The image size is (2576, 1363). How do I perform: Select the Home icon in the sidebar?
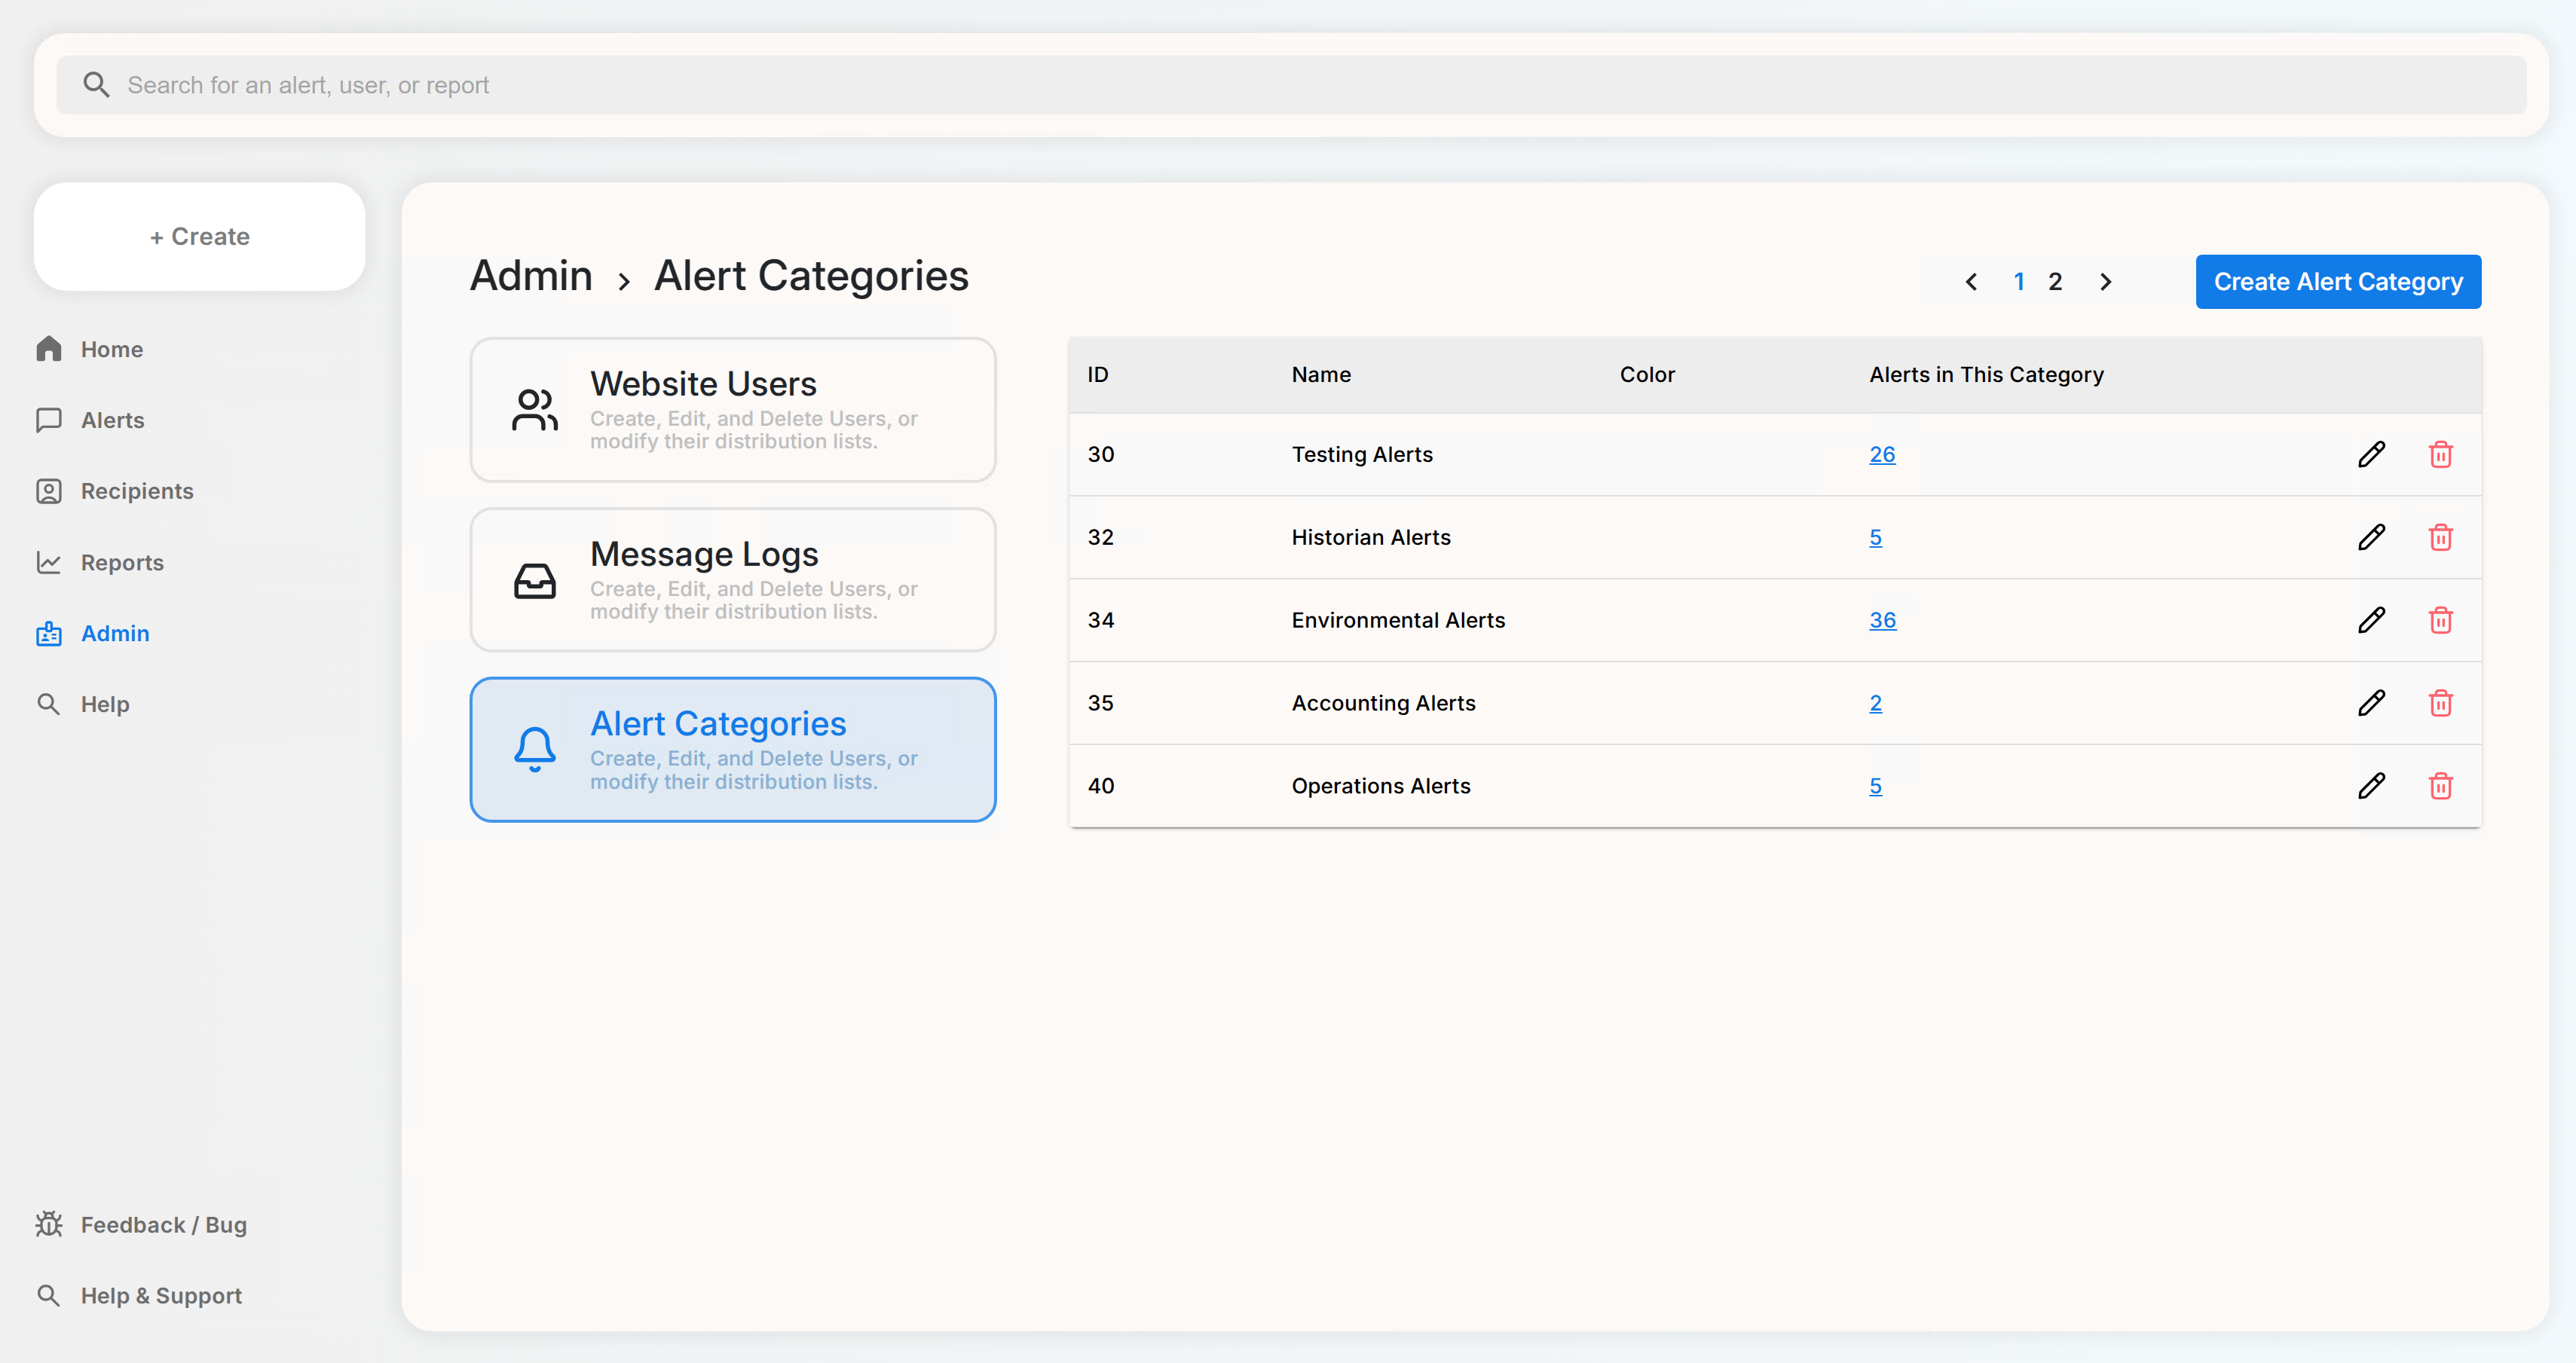tap(49, 349)
